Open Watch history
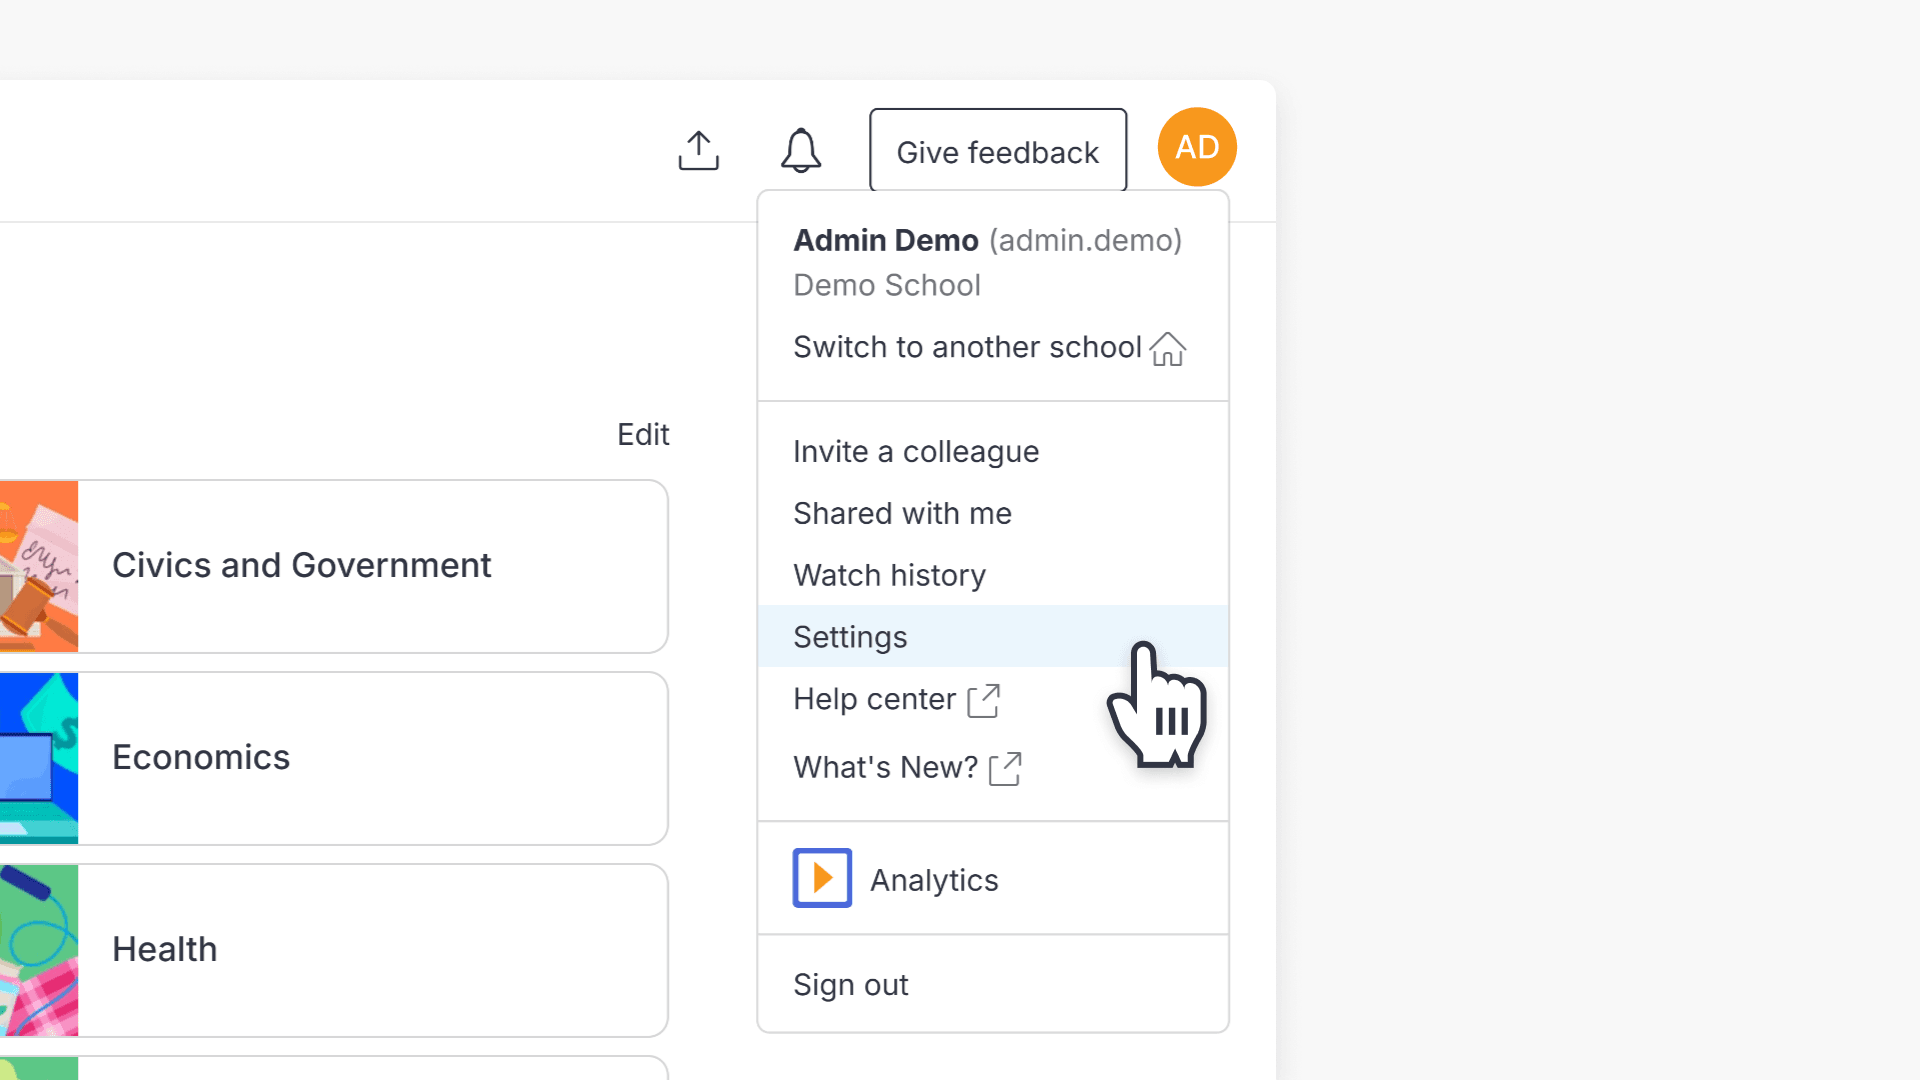The height and width of the screenshot is (1080, 1920). pos(888,575)
